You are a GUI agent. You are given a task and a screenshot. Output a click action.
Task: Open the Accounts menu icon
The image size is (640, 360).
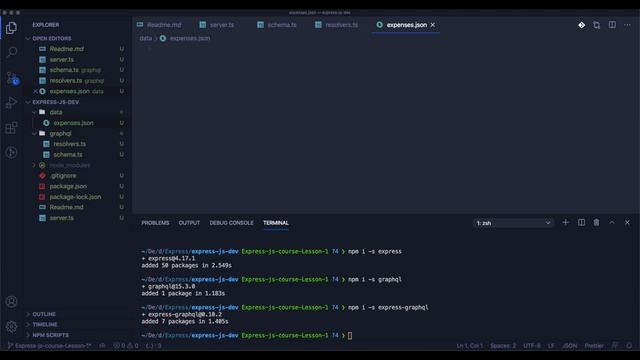point(11,302)
